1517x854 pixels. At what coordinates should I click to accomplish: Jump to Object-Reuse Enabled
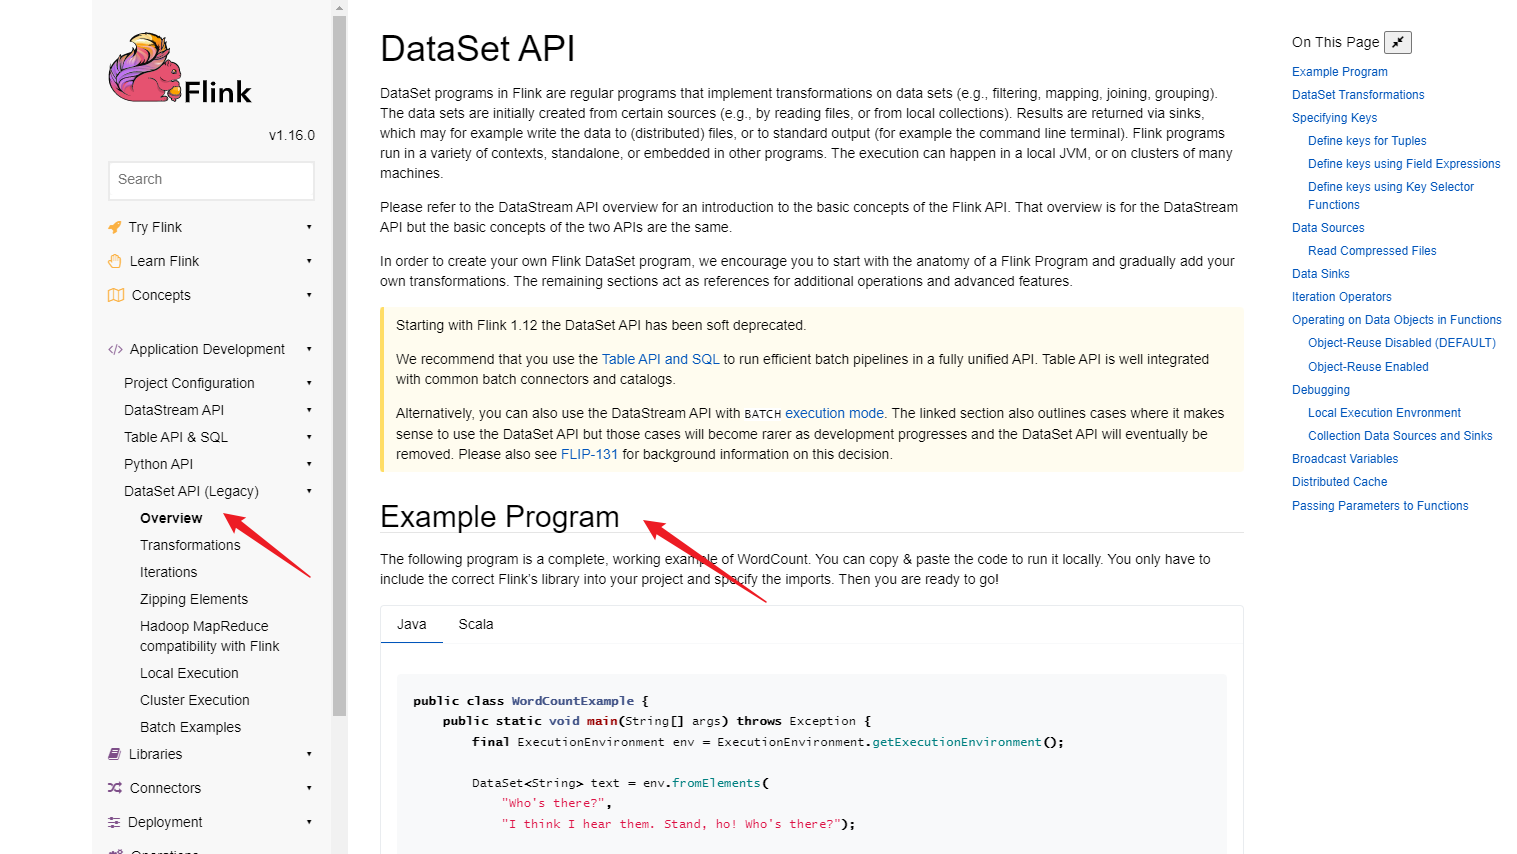(1368, 367)
